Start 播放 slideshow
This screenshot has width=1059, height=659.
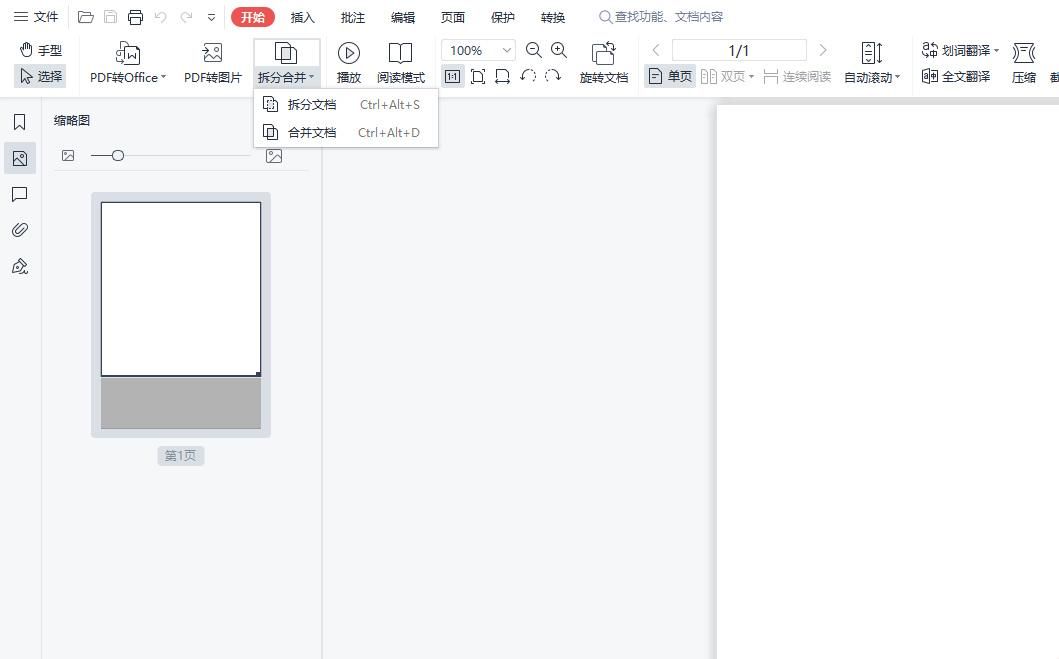click(x=348, y=62)
